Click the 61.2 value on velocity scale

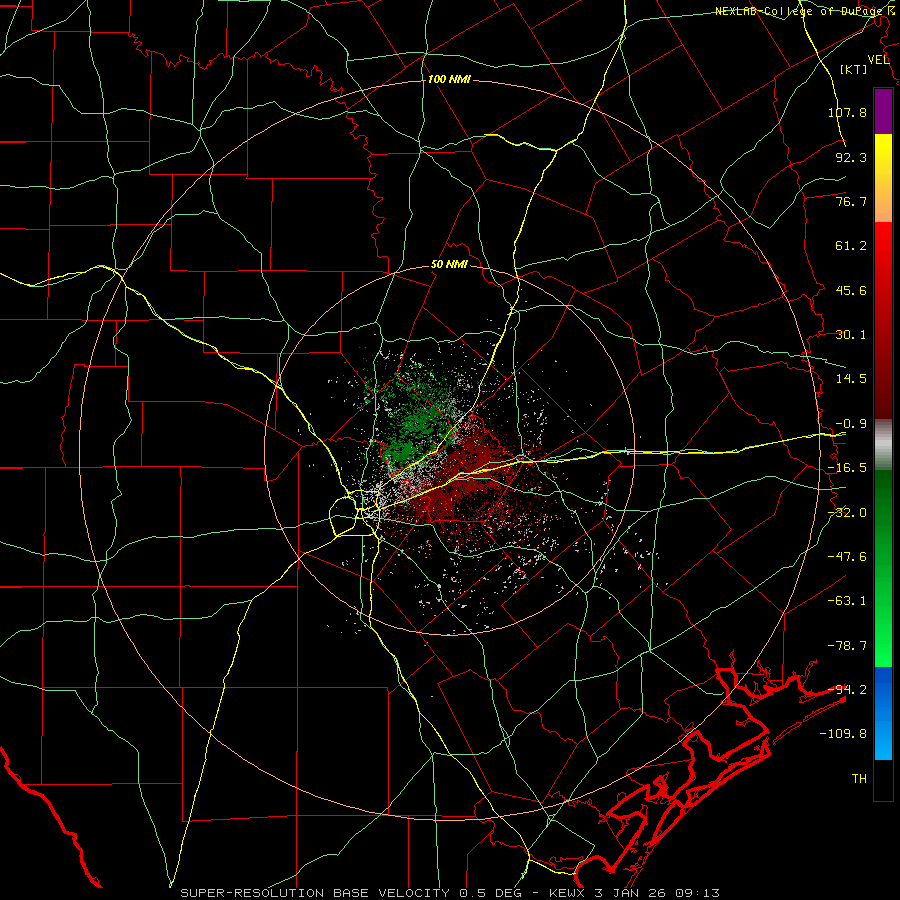click(851, 246)
